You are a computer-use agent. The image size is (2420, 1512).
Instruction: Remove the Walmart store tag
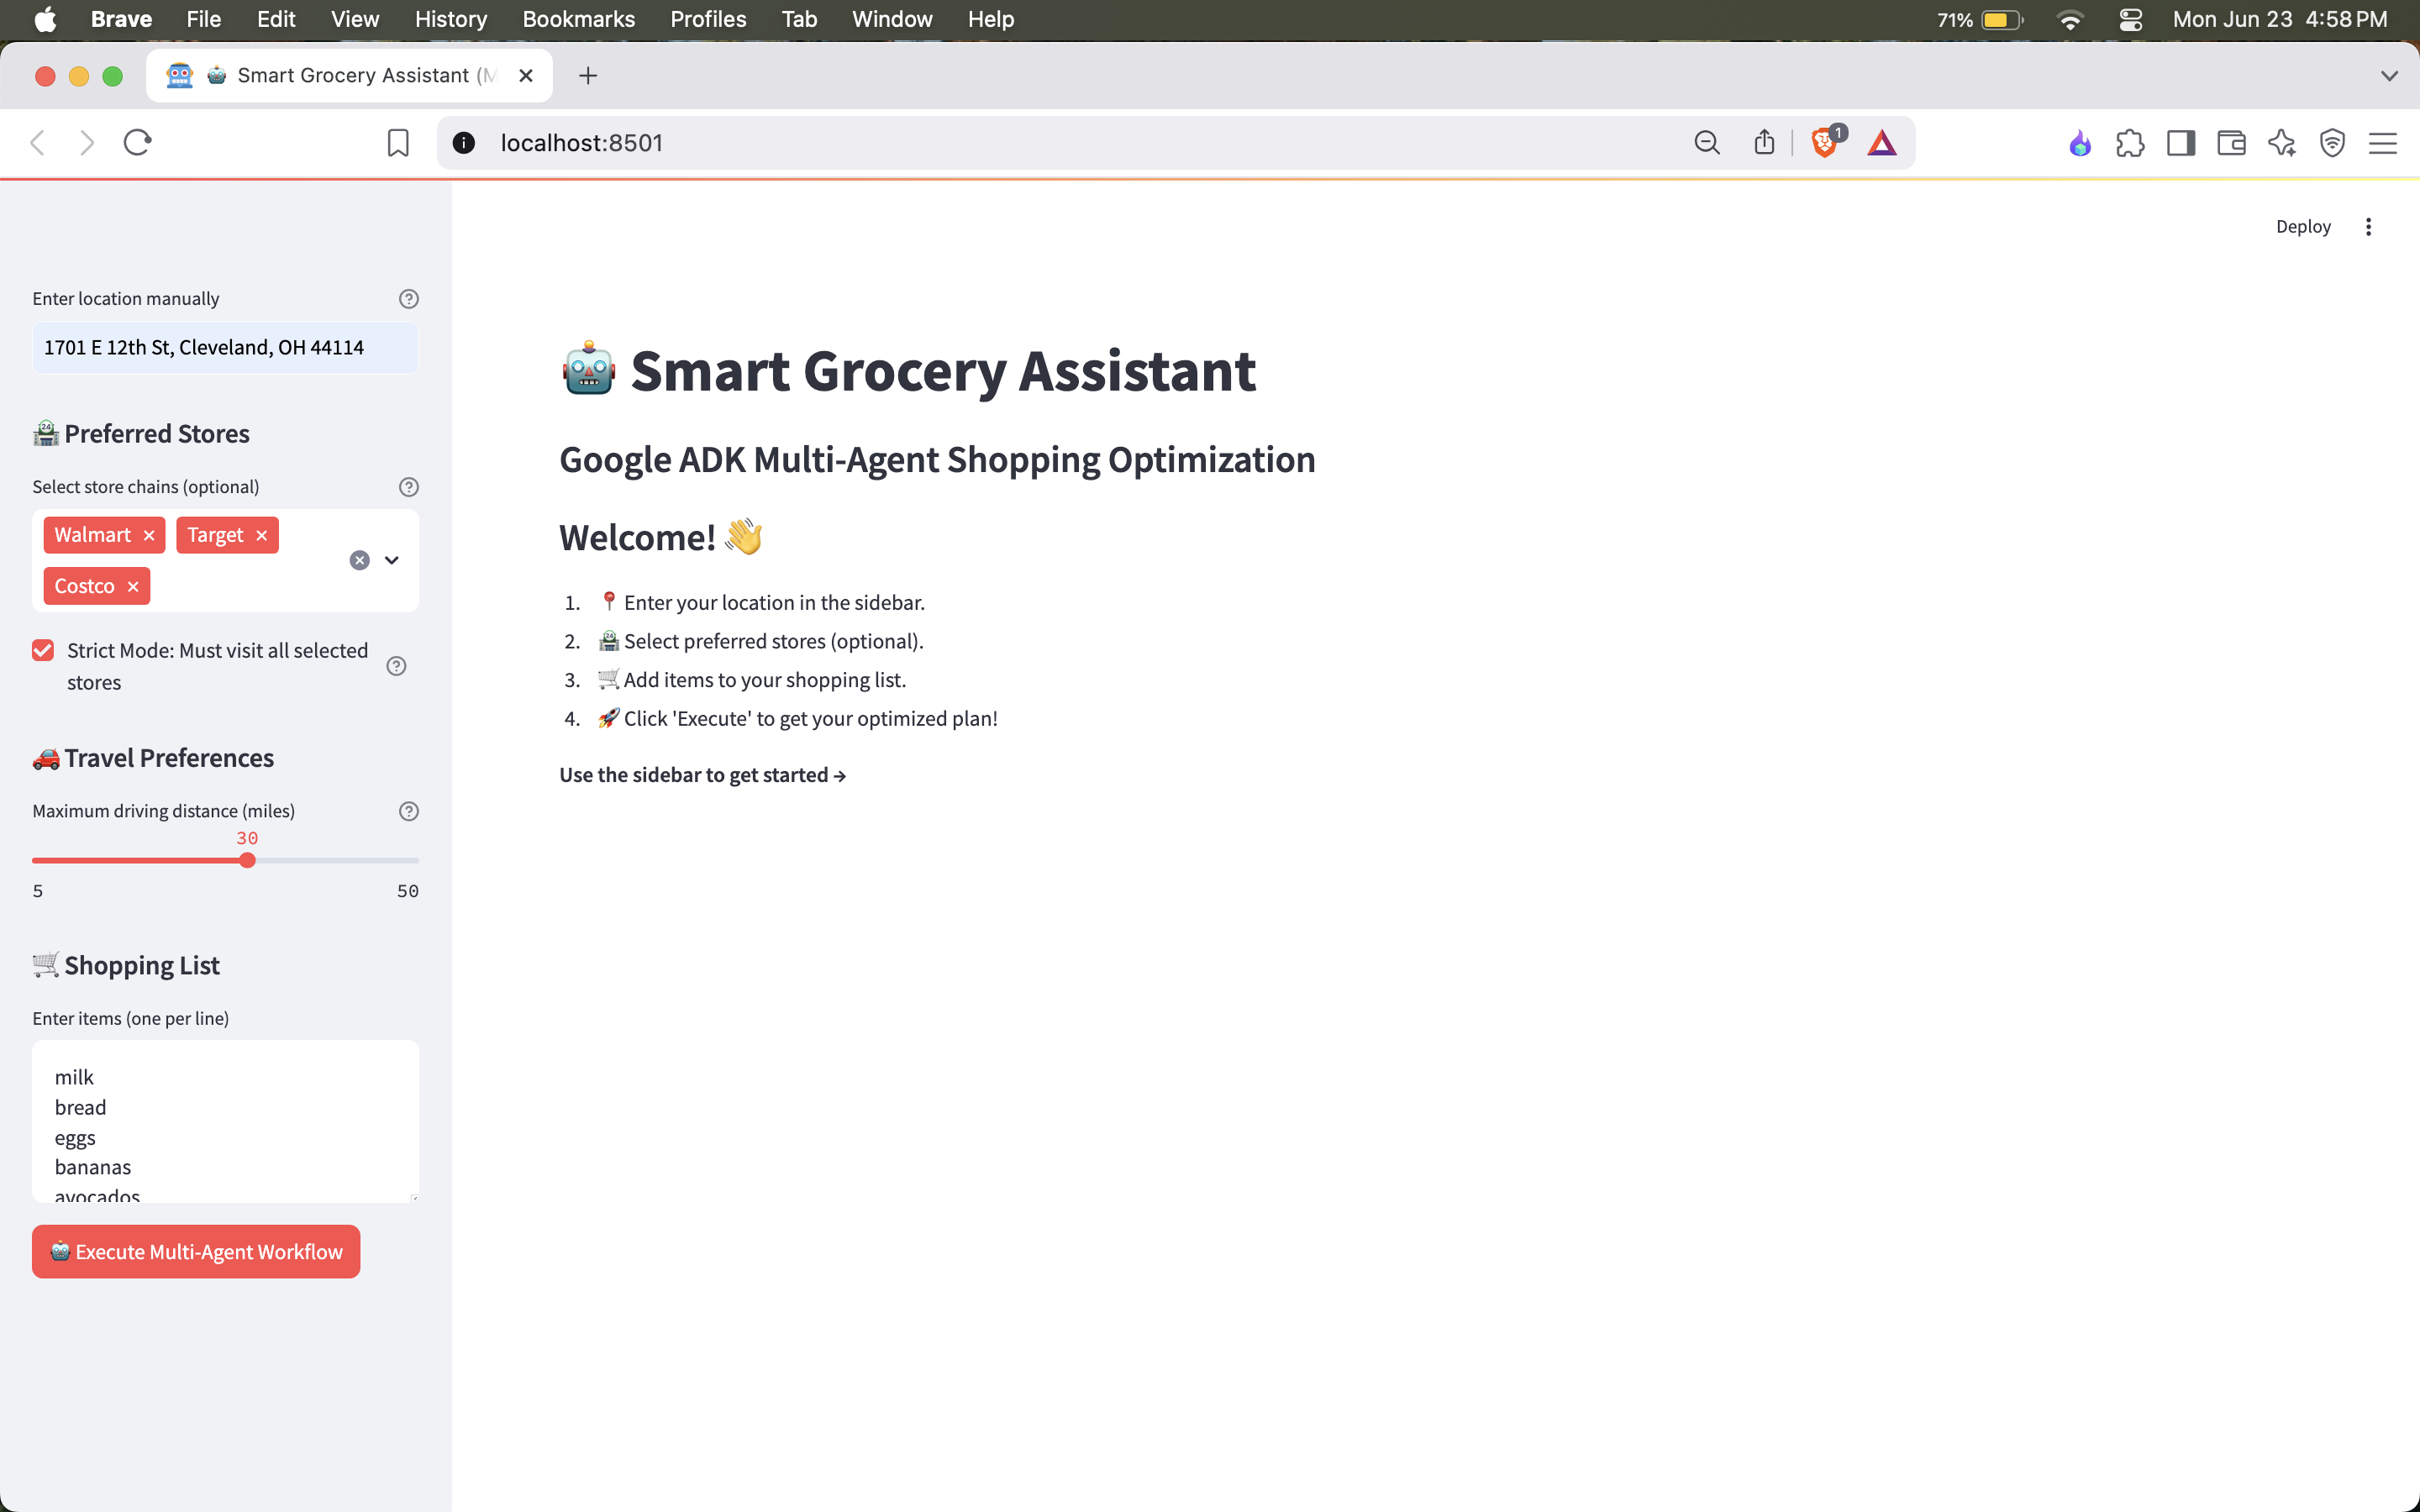149,535
